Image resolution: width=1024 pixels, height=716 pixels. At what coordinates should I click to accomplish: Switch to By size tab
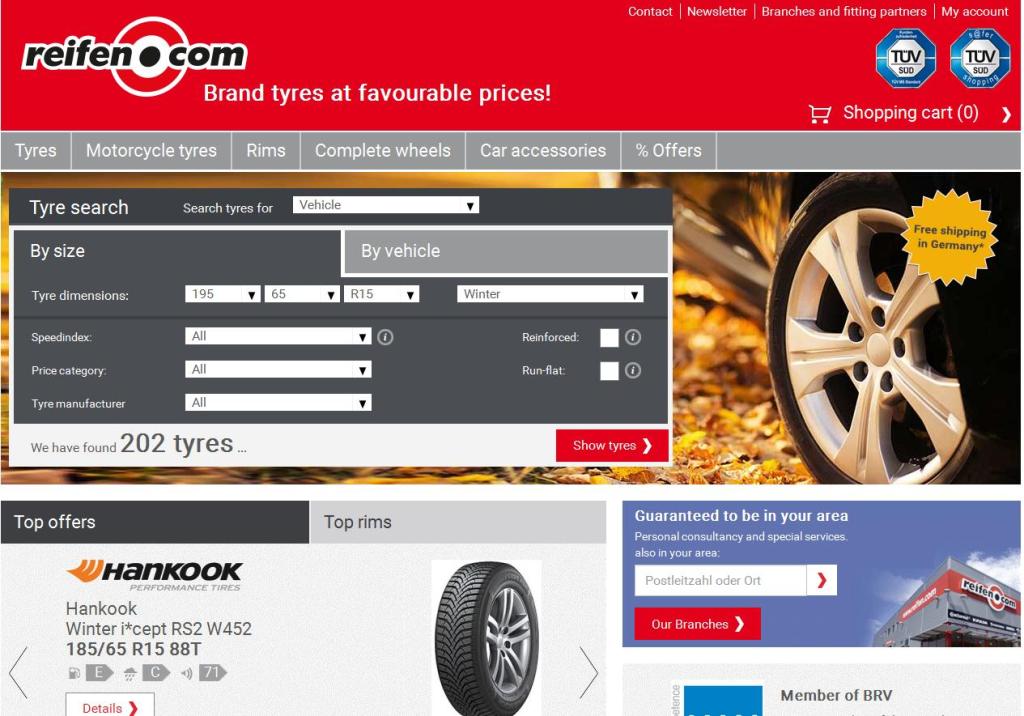tap(177, 252)
